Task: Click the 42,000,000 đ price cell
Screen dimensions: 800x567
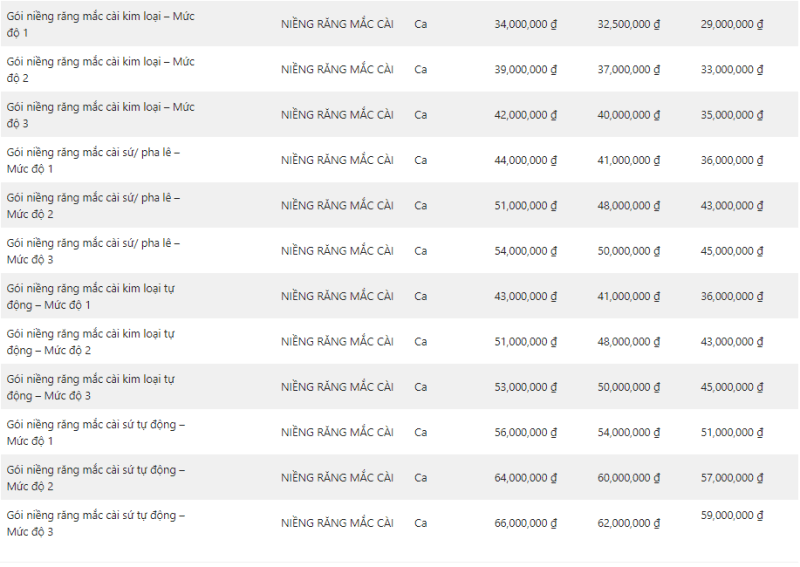Action: coord(525,115)
